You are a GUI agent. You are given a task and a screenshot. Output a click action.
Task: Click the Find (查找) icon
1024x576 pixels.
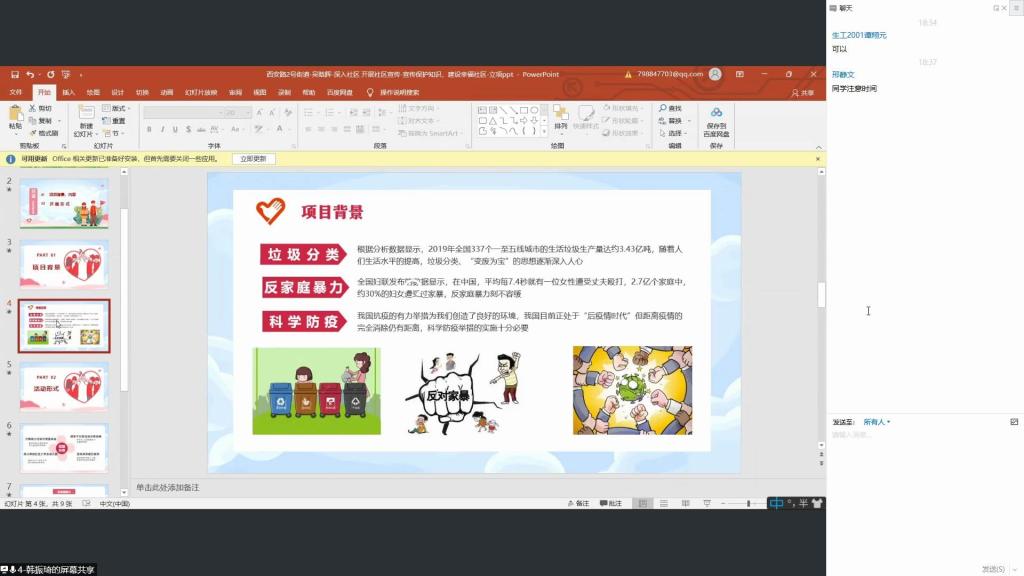670,108
